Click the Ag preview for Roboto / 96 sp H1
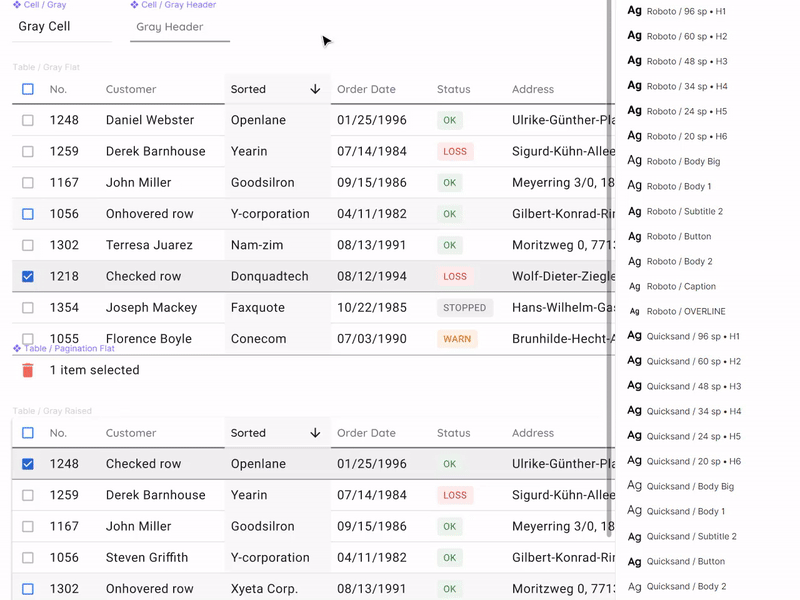Viewport: 800px width, 600px height. coord(634,11)
